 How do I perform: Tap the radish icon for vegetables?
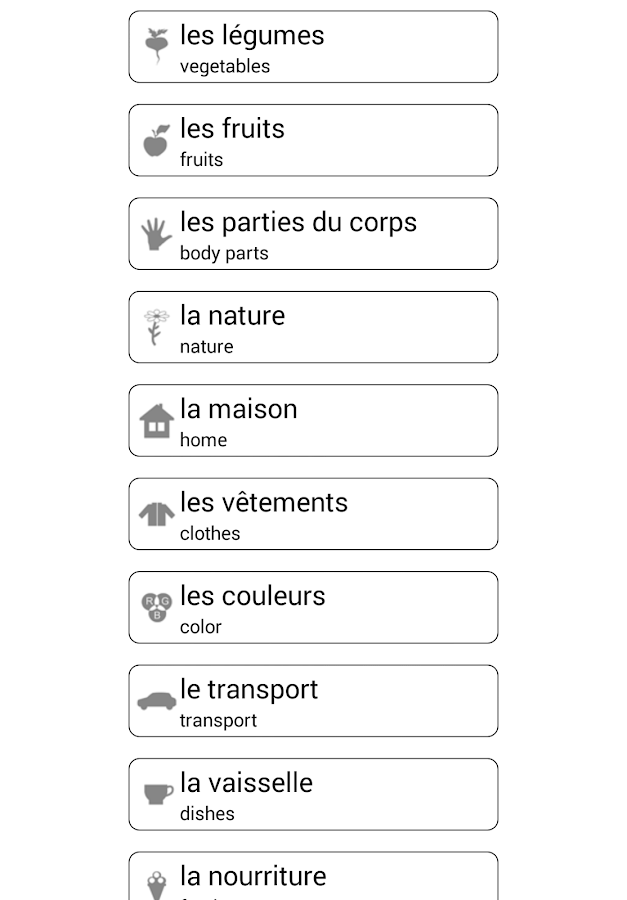[155, 47]
